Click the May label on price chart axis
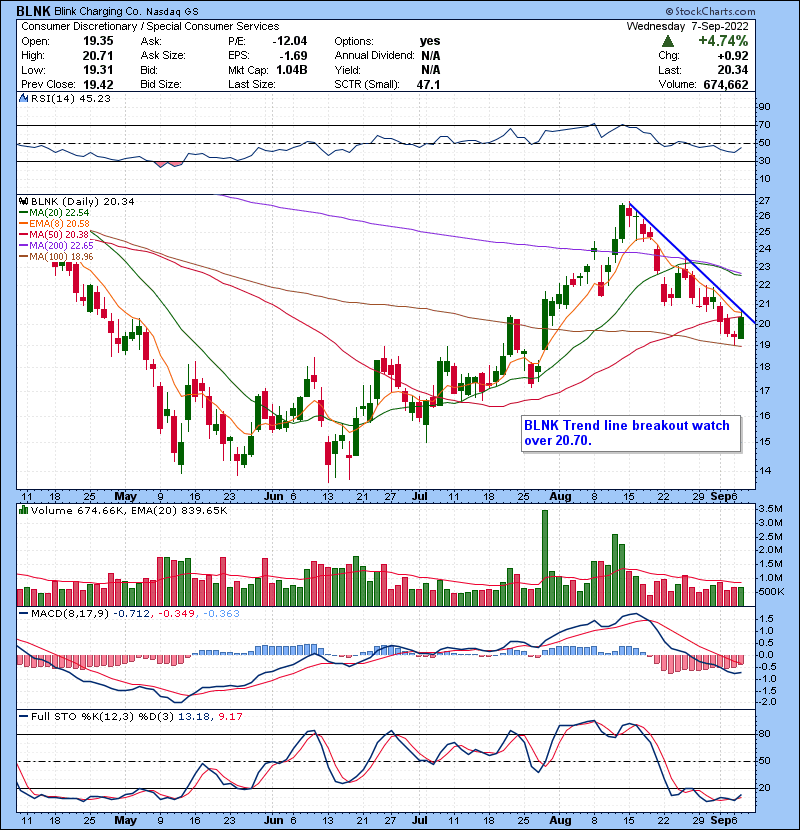Screen dimensions: 800x830 point(125,497)
